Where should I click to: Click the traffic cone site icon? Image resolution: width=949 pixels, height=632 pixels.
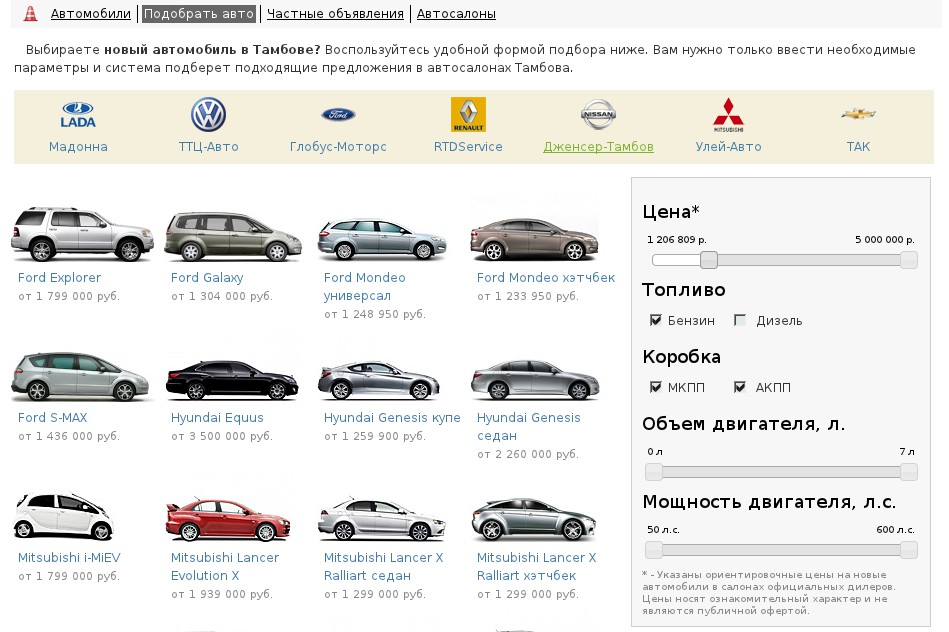click(x=30, y=13)
